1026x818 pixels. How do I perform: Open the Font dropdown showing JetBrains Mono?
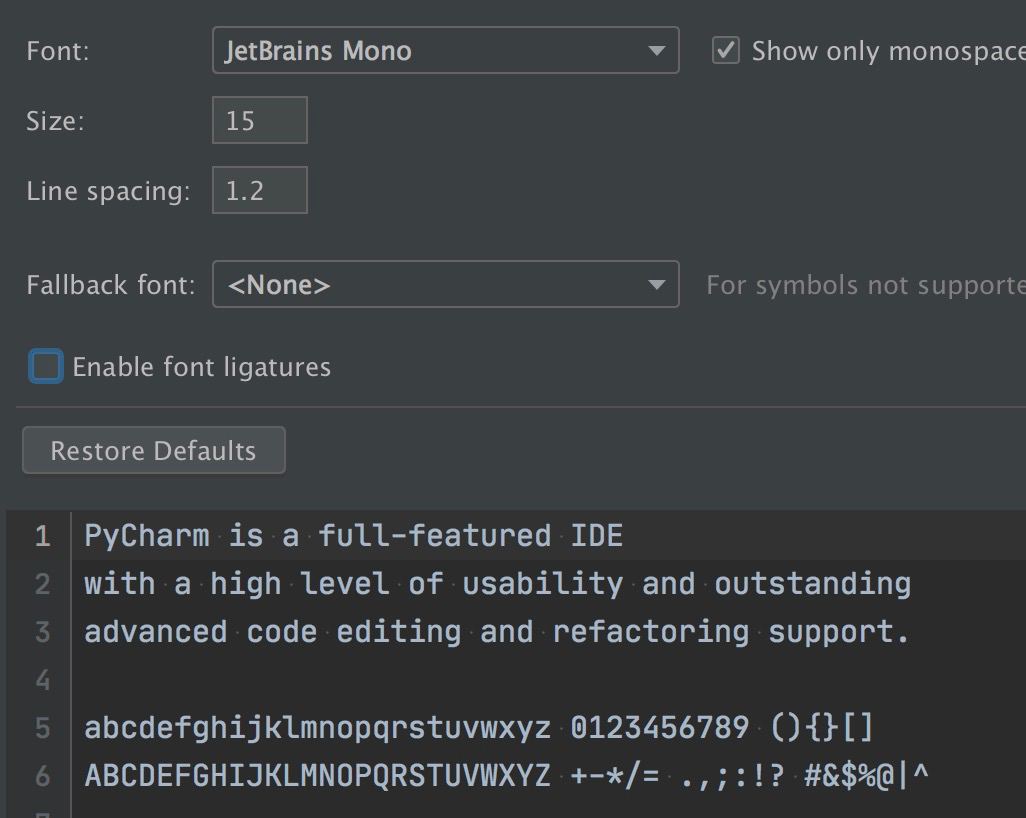pyautogui.click(x=446, y=50)
